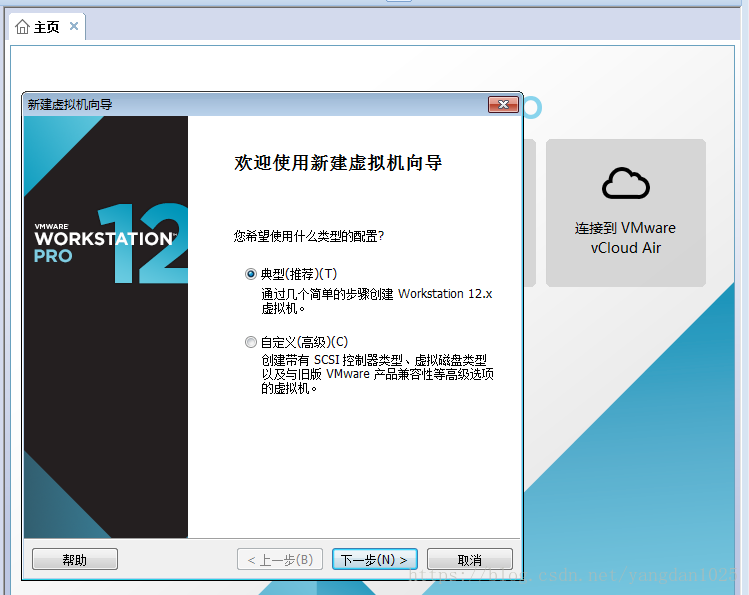749x595 pixels.
Task: Open the 连接到 VMware vCloud Air tile
Action: (626, 213)
